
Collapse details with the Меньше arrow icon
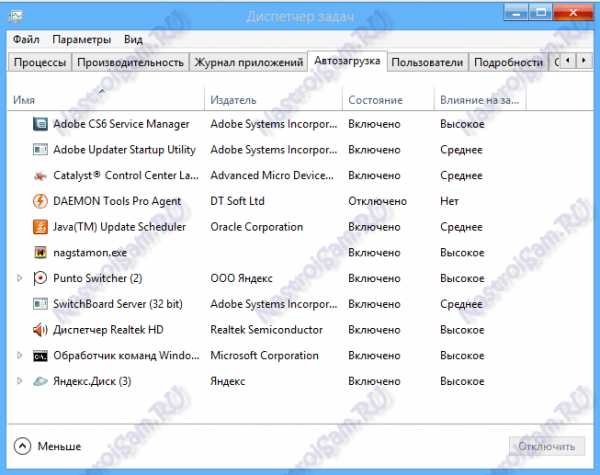(x=22, y=446)
